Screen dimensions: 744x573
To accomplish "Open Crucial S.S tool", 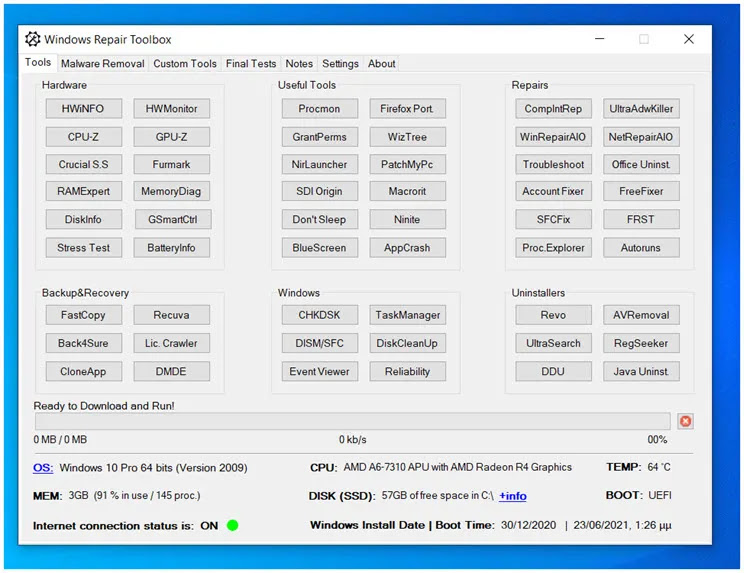I will tap(84, 165).
